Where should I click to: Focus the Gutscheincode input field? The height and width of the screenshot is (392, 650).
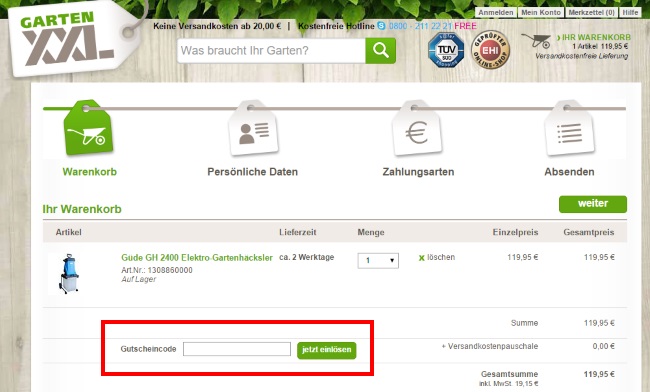(x=237, y=349)
